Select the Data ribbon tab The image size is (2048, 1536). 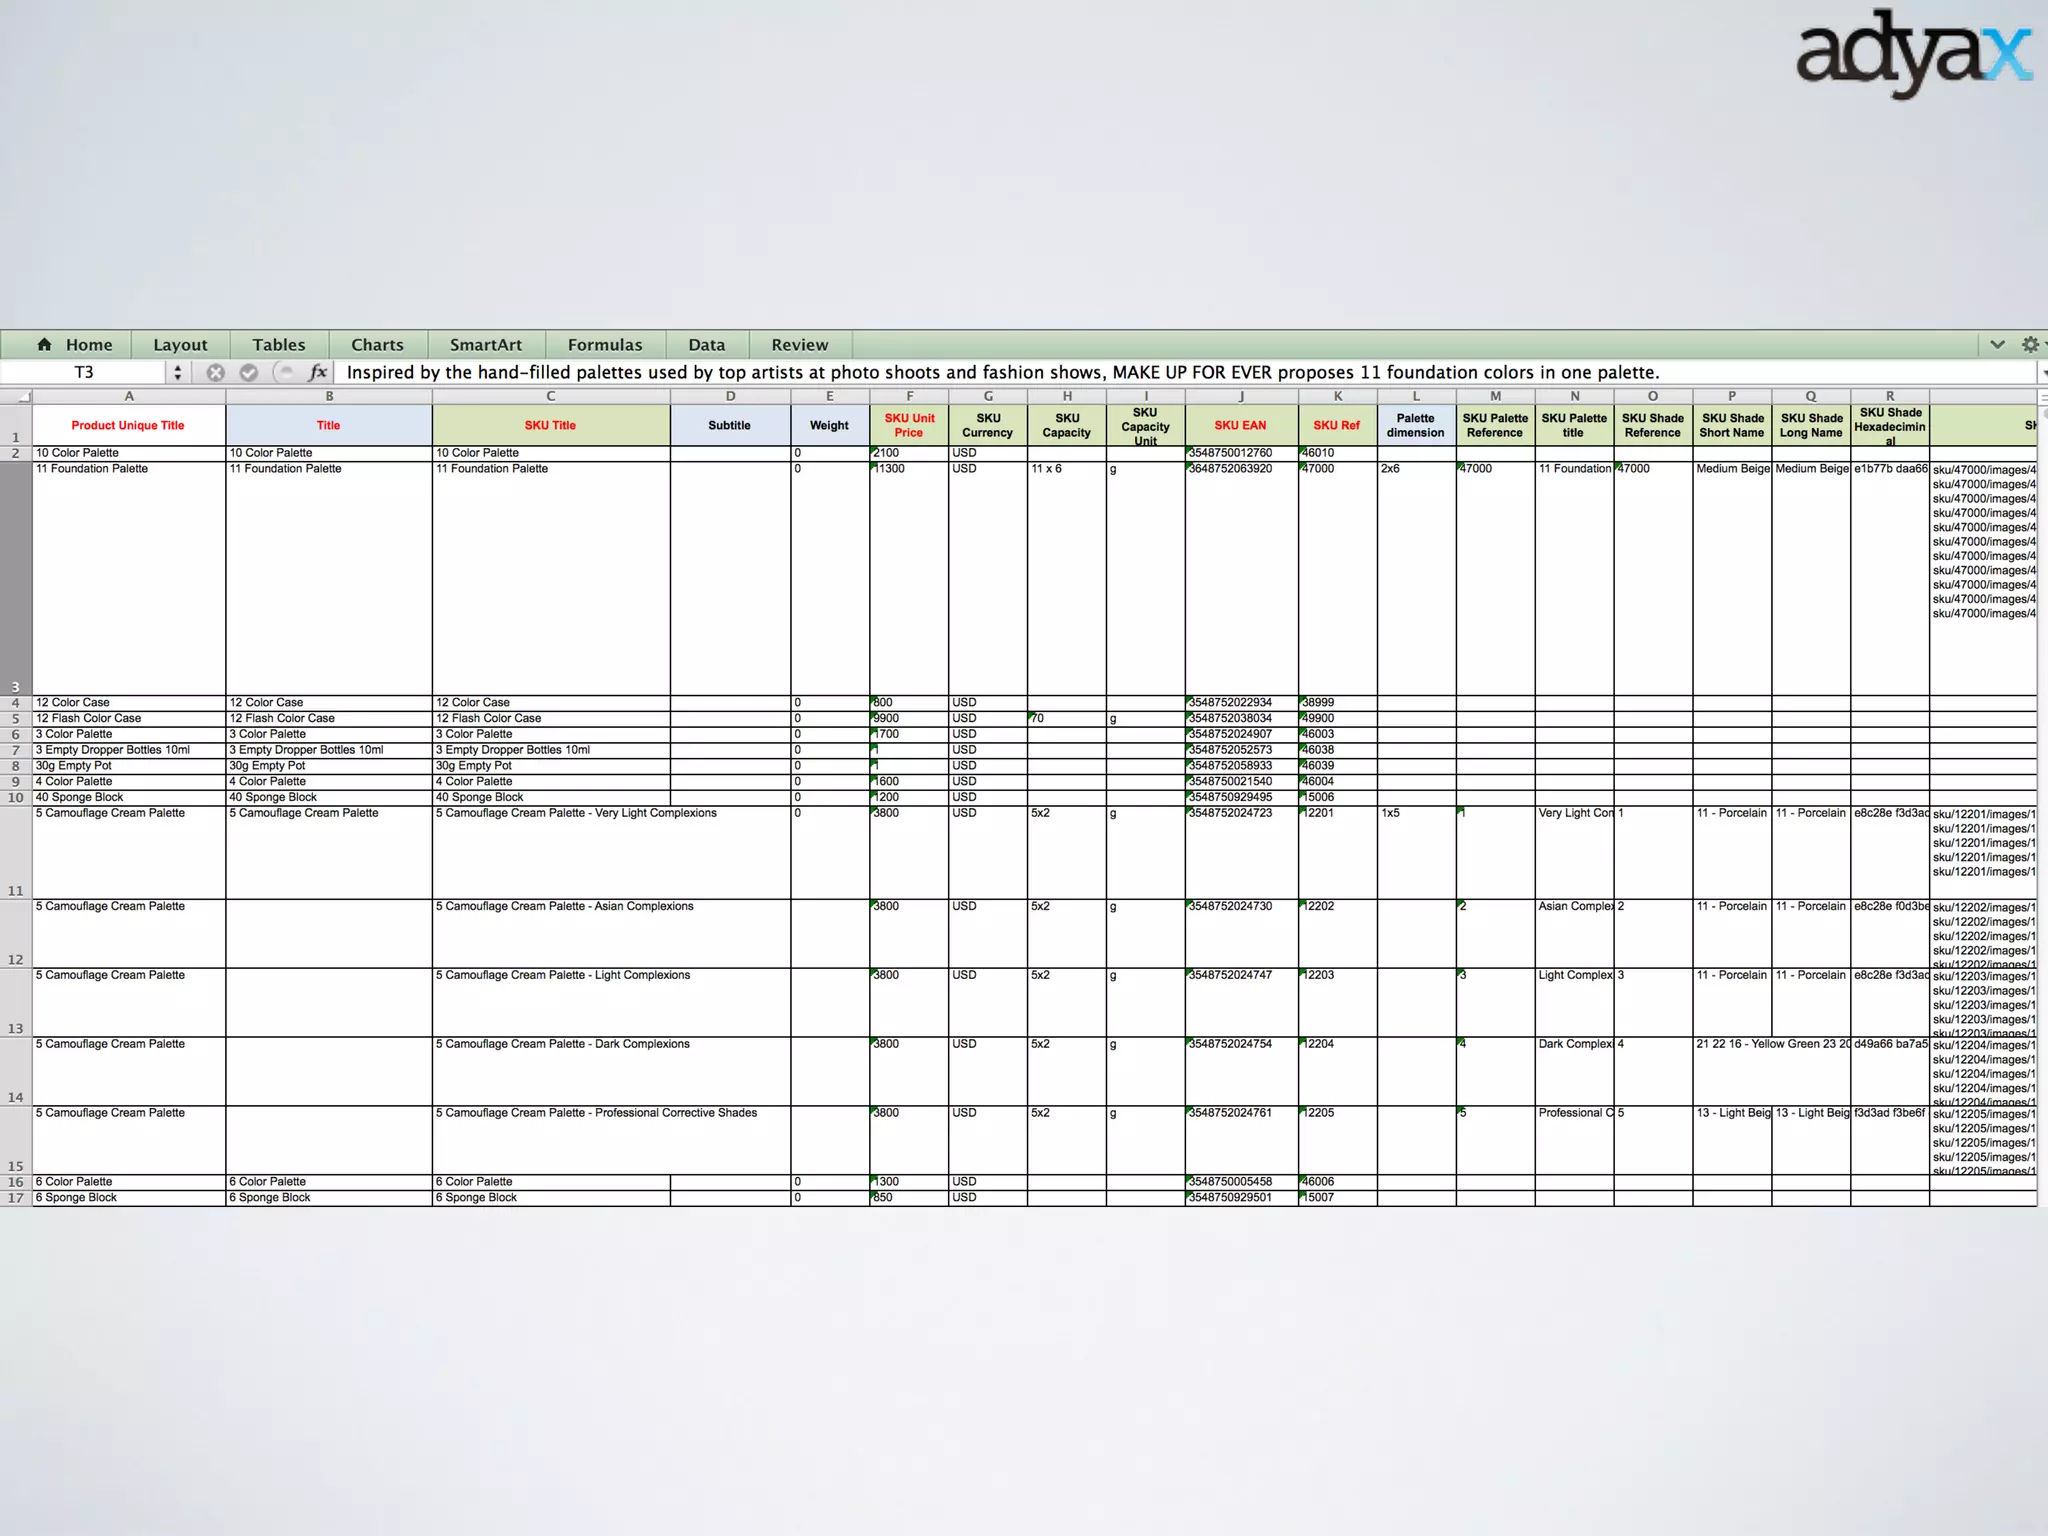pyautogui.click(x=706, y=344)
